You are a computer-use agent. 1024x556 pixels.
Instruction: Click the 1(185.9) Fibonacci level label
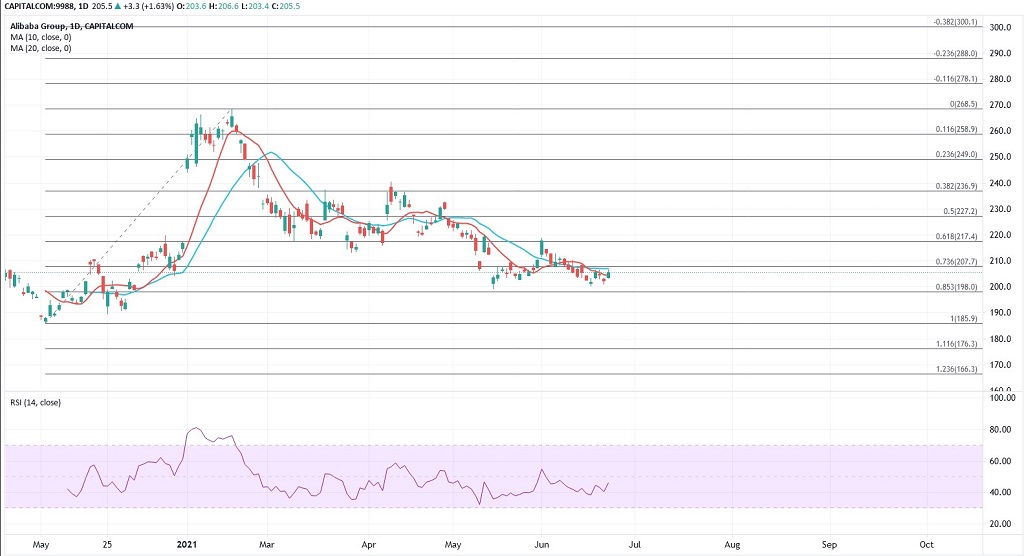[963, 319]
